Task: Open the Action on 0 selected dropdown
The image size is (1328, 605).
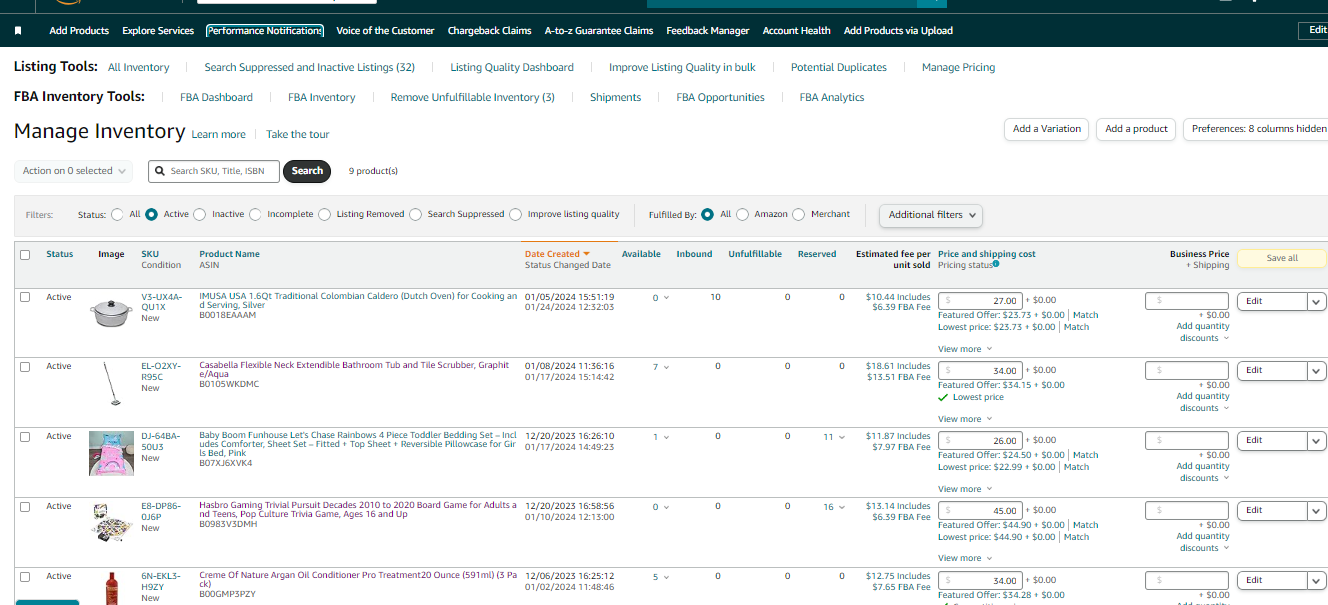Action: click(74, 171)
